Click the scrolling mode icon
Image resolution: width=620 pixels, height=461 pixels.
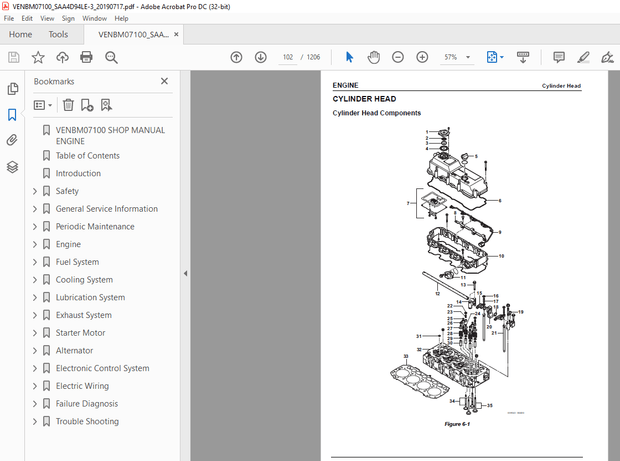click(523, 57)
